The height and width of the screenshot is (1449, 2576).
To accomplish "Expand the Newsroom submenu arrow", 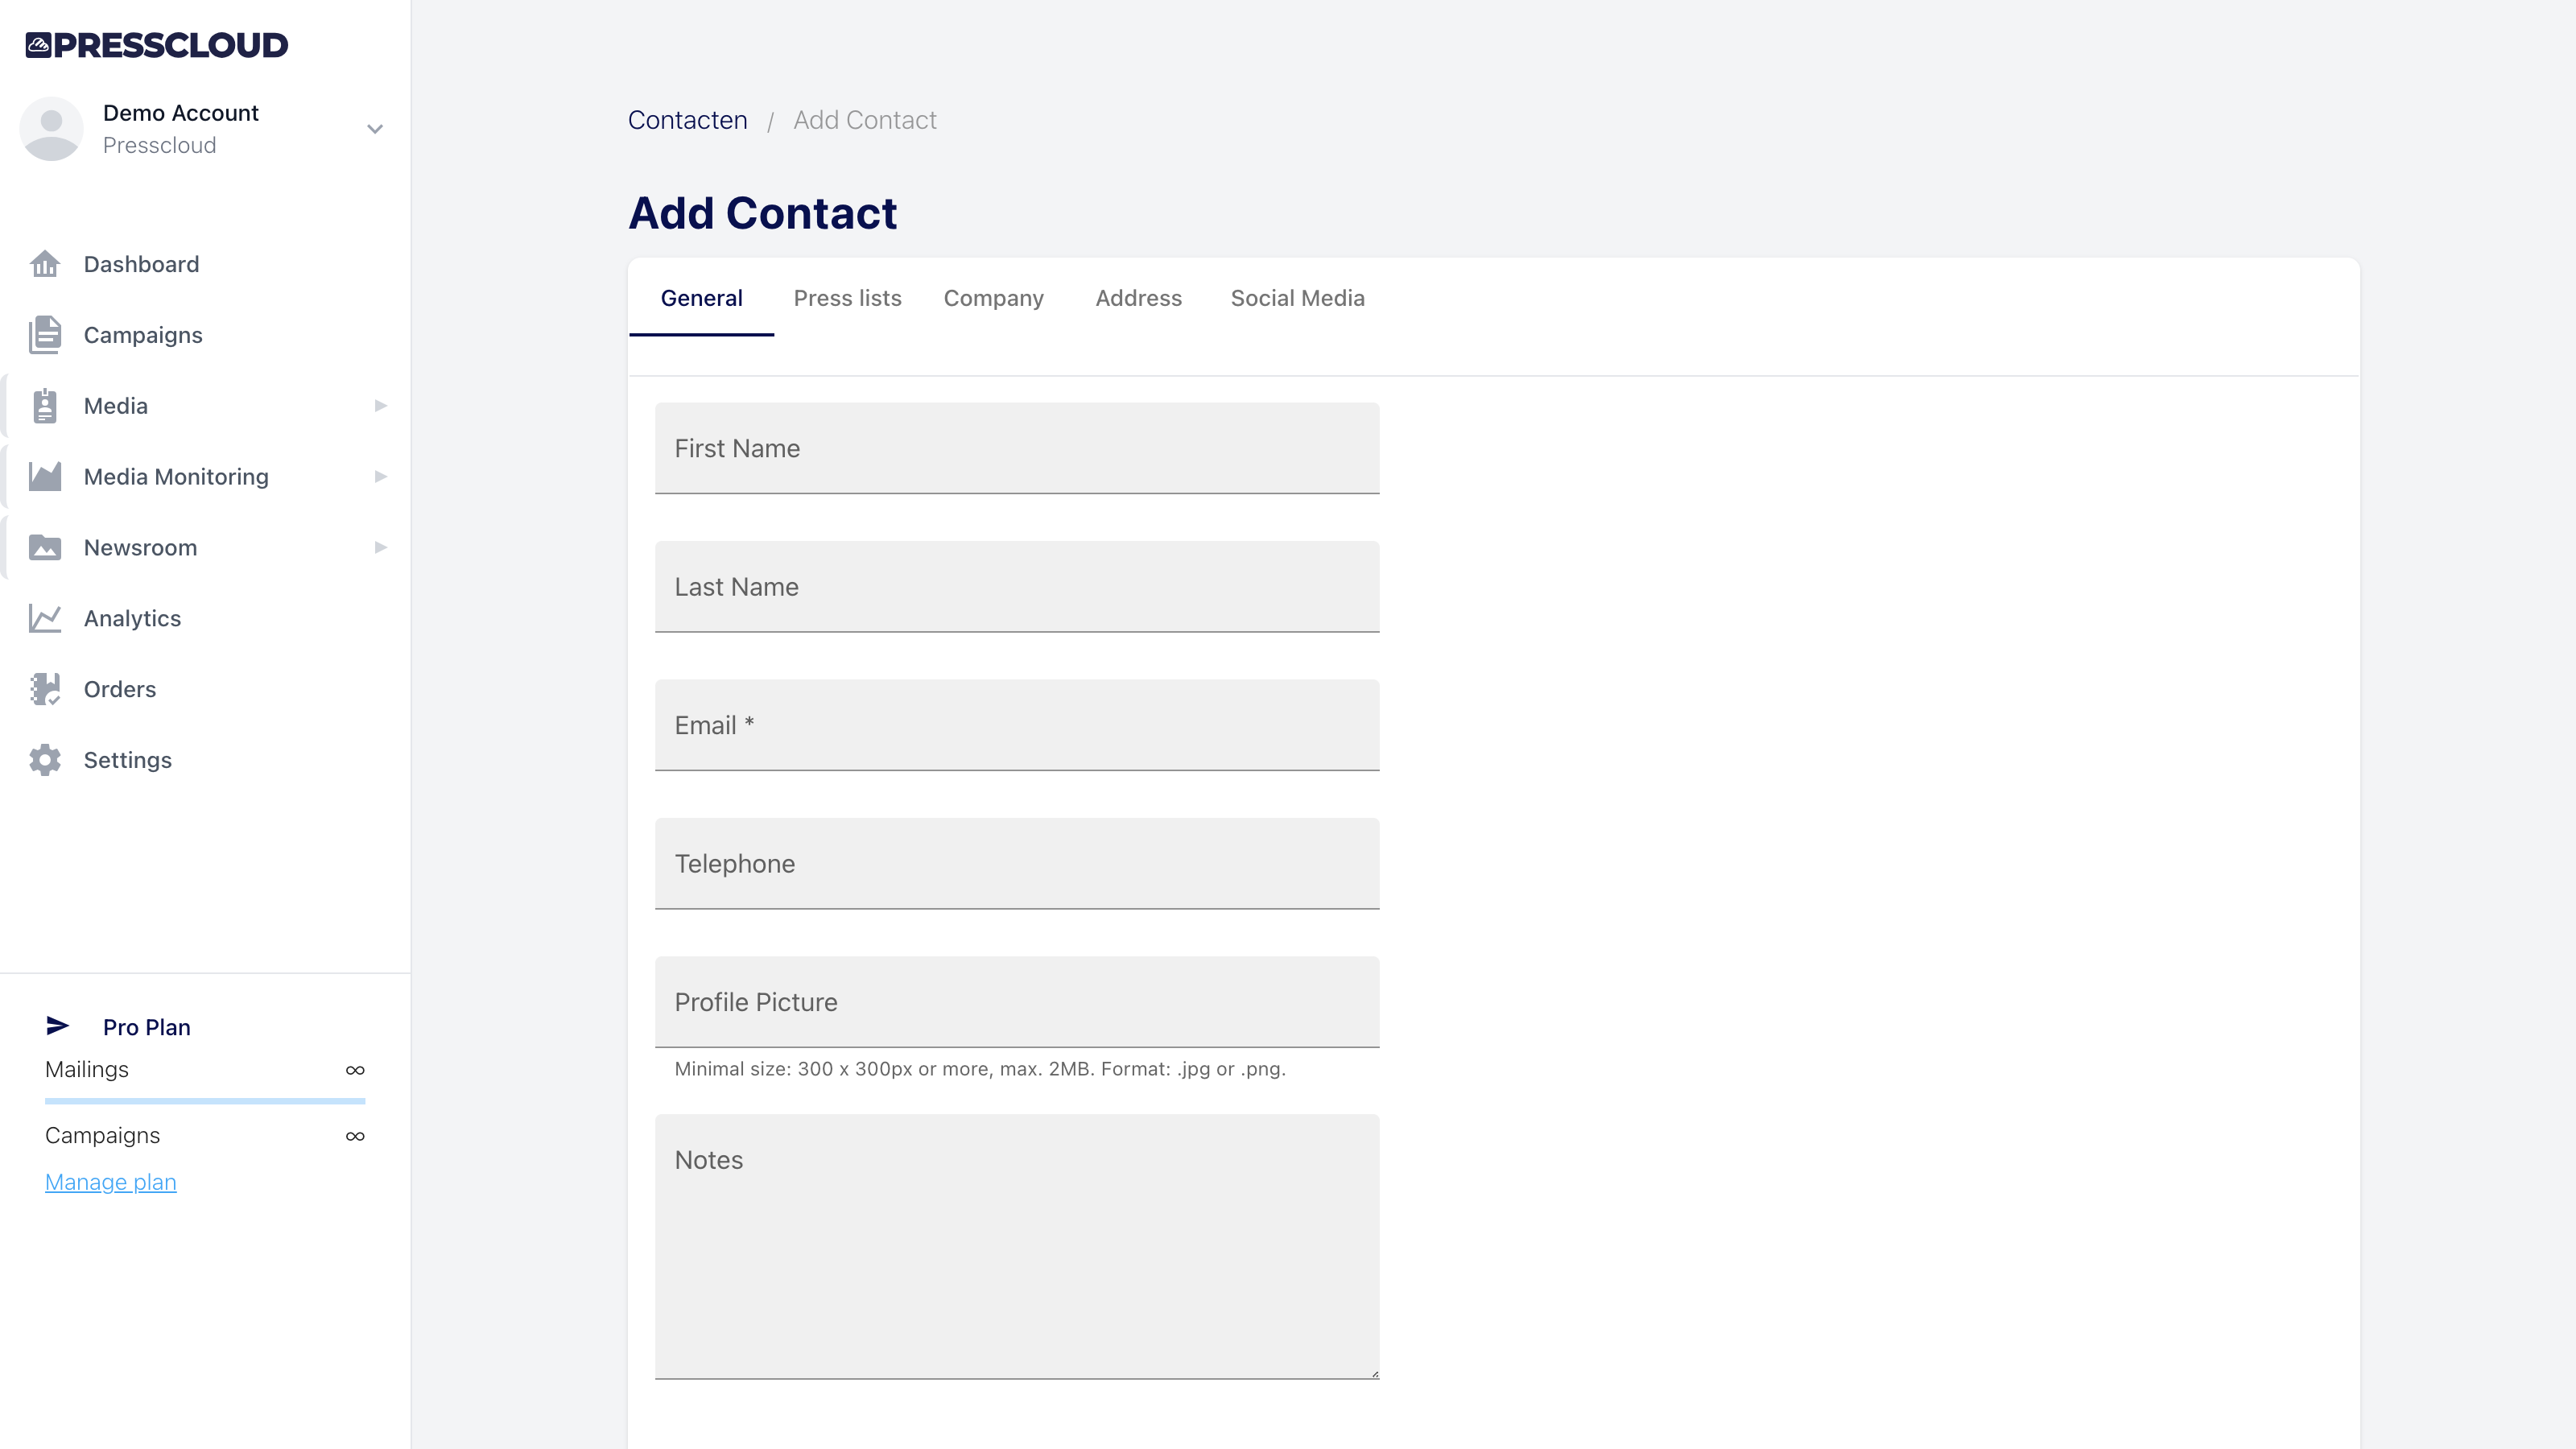I will (380, 548).
